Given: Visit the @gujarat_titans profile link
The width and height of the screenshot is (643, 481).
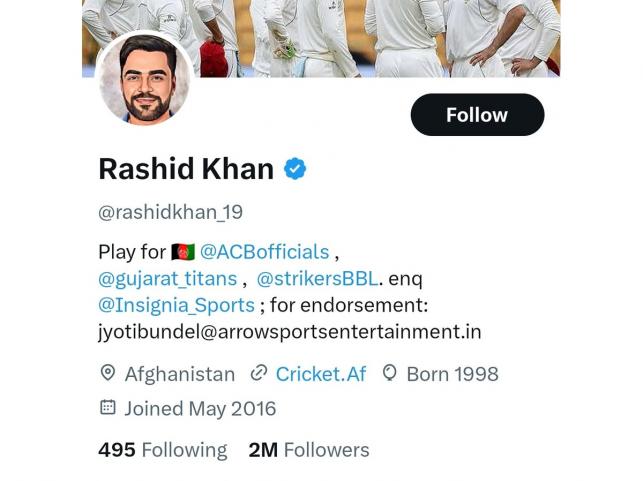Looking at the screenshot, I should pyautogui.click(x=168, y=278).
